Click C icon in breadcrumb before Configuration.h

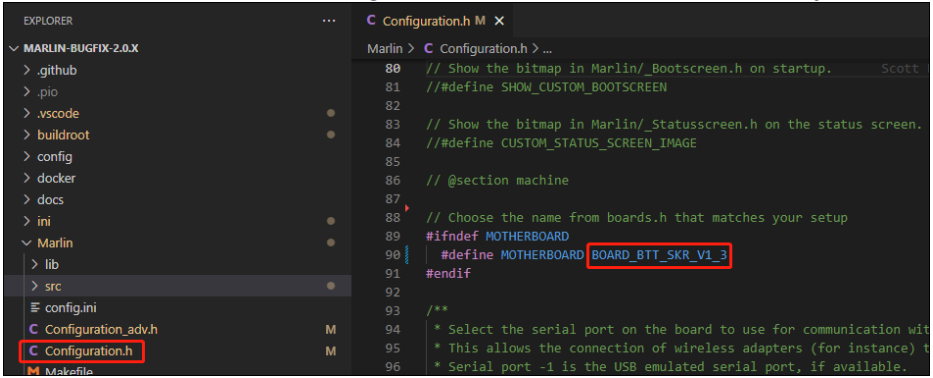(x=428, y=48)
